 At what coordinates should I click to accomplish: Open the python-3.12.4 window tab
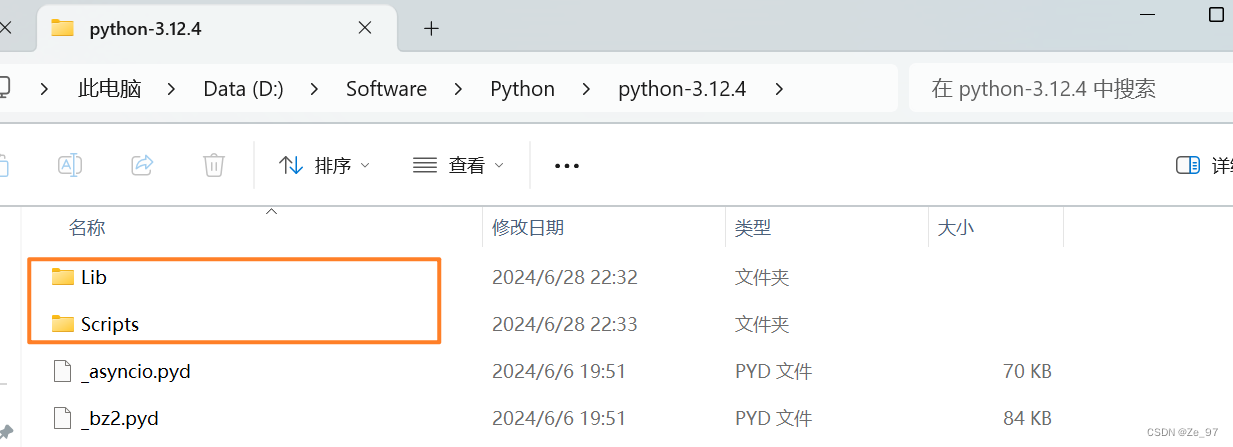(215, 28)
